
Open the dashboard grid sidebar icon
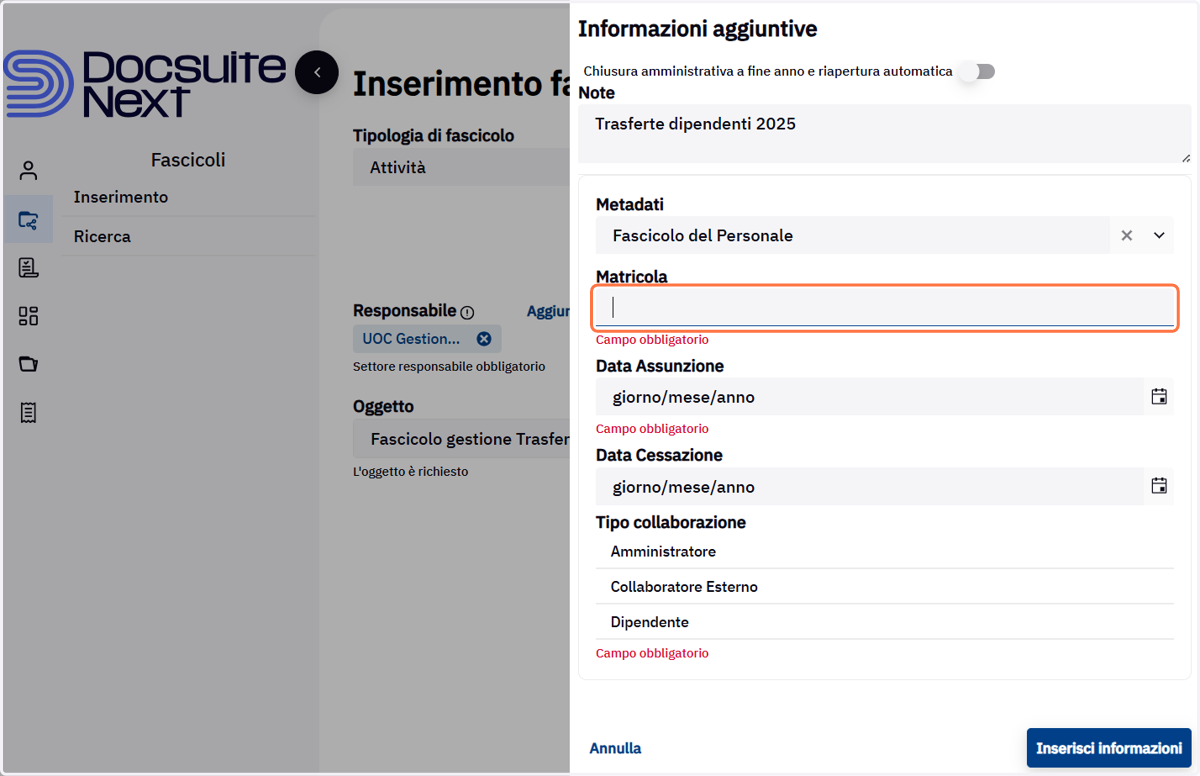[28, 316]
